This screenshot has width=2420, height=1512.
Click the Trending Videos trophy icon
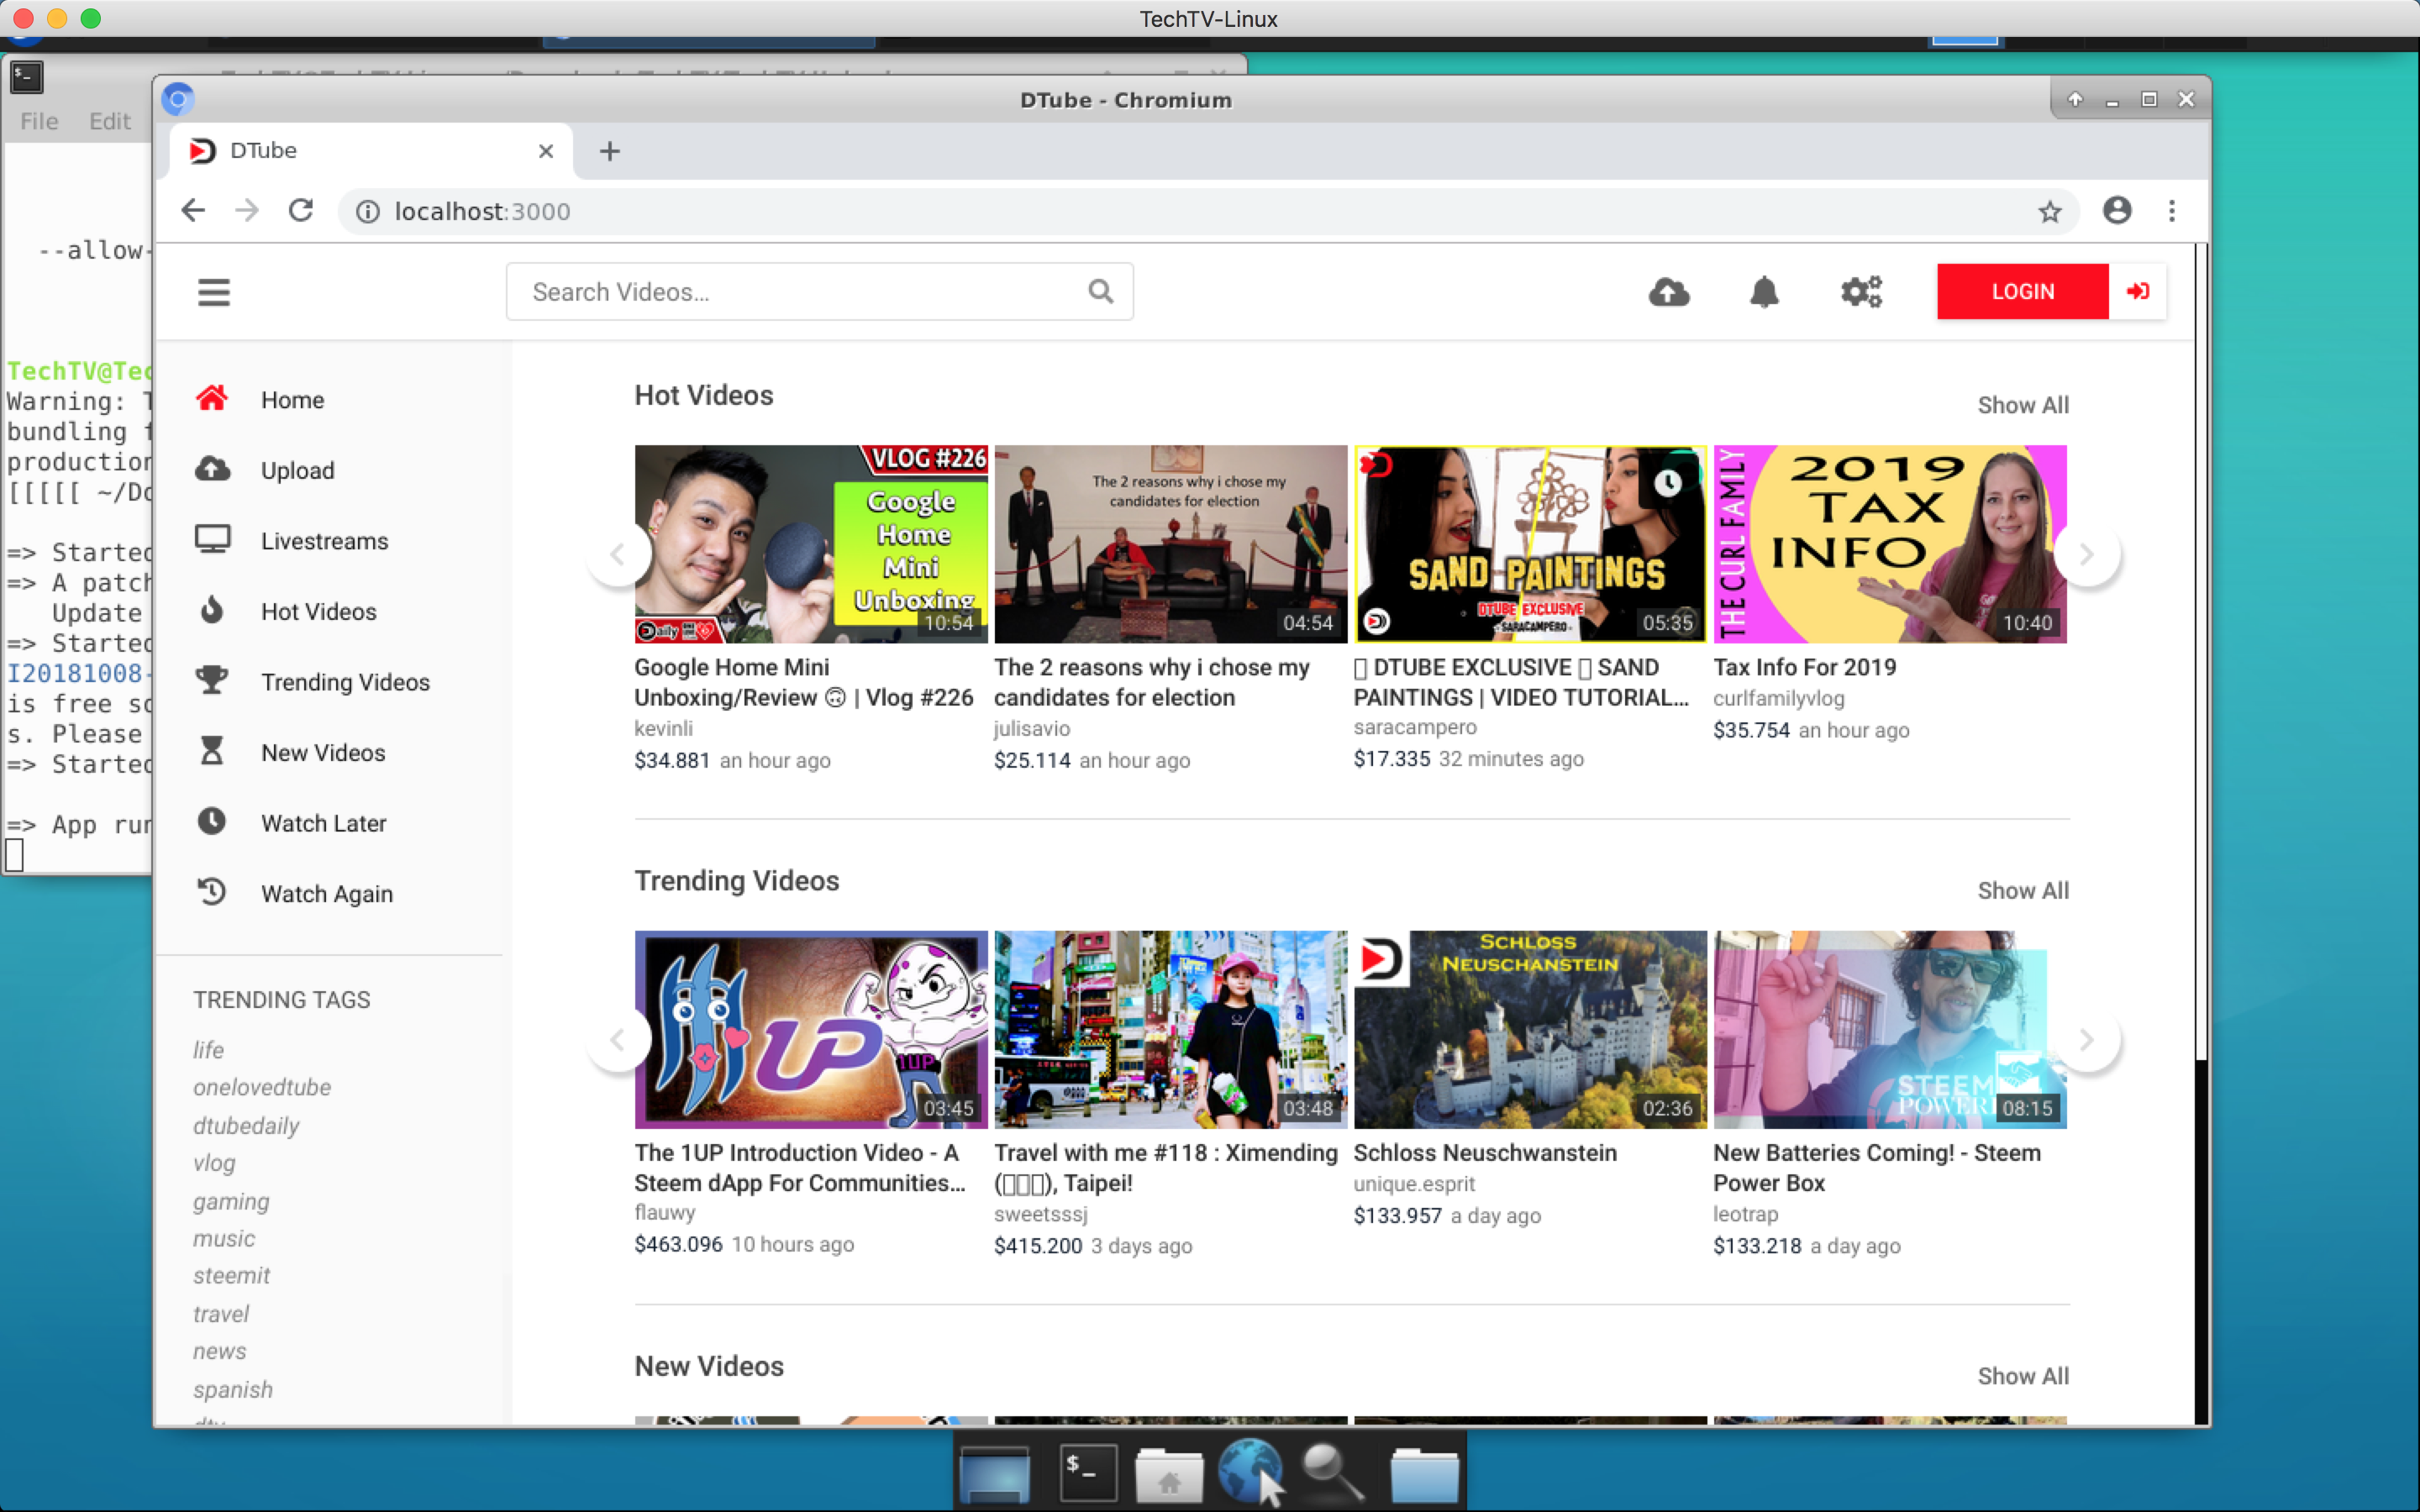click(x=211, y=681)
